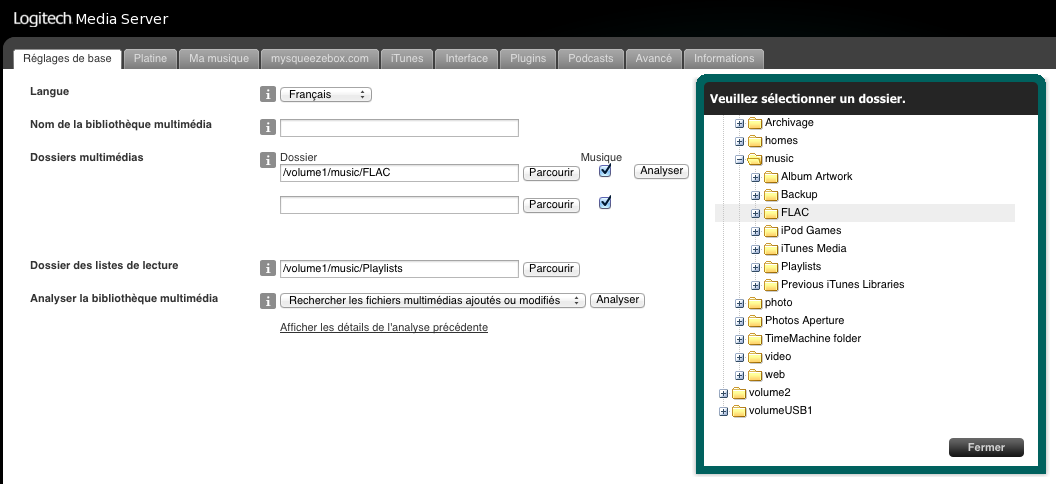Viewport: 1056px width, 484px height.
Task: Click Analyser button next to FLAC folder checkbox
Action: pos(661,171)
